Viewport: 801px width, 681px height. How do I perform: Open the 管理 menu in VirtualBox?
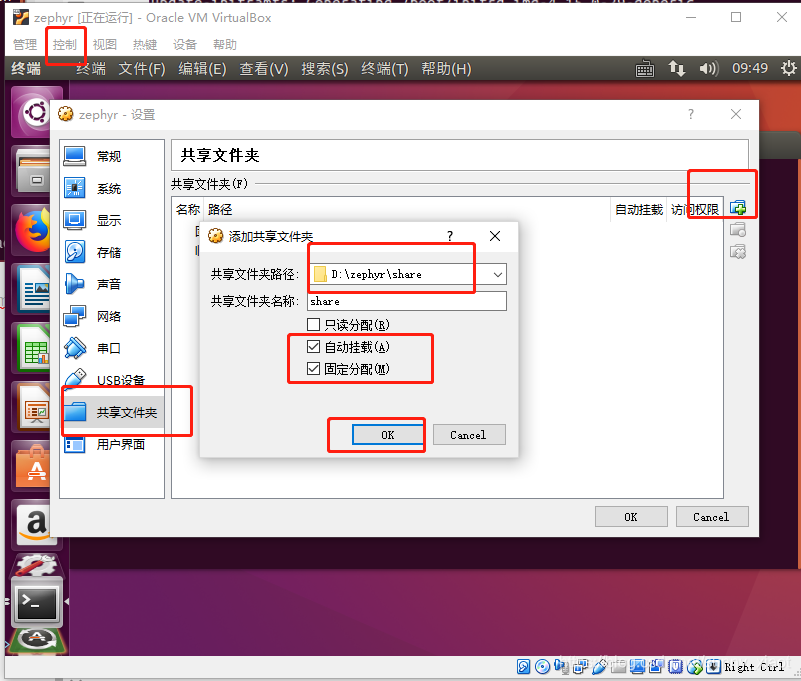coord(25,44)
